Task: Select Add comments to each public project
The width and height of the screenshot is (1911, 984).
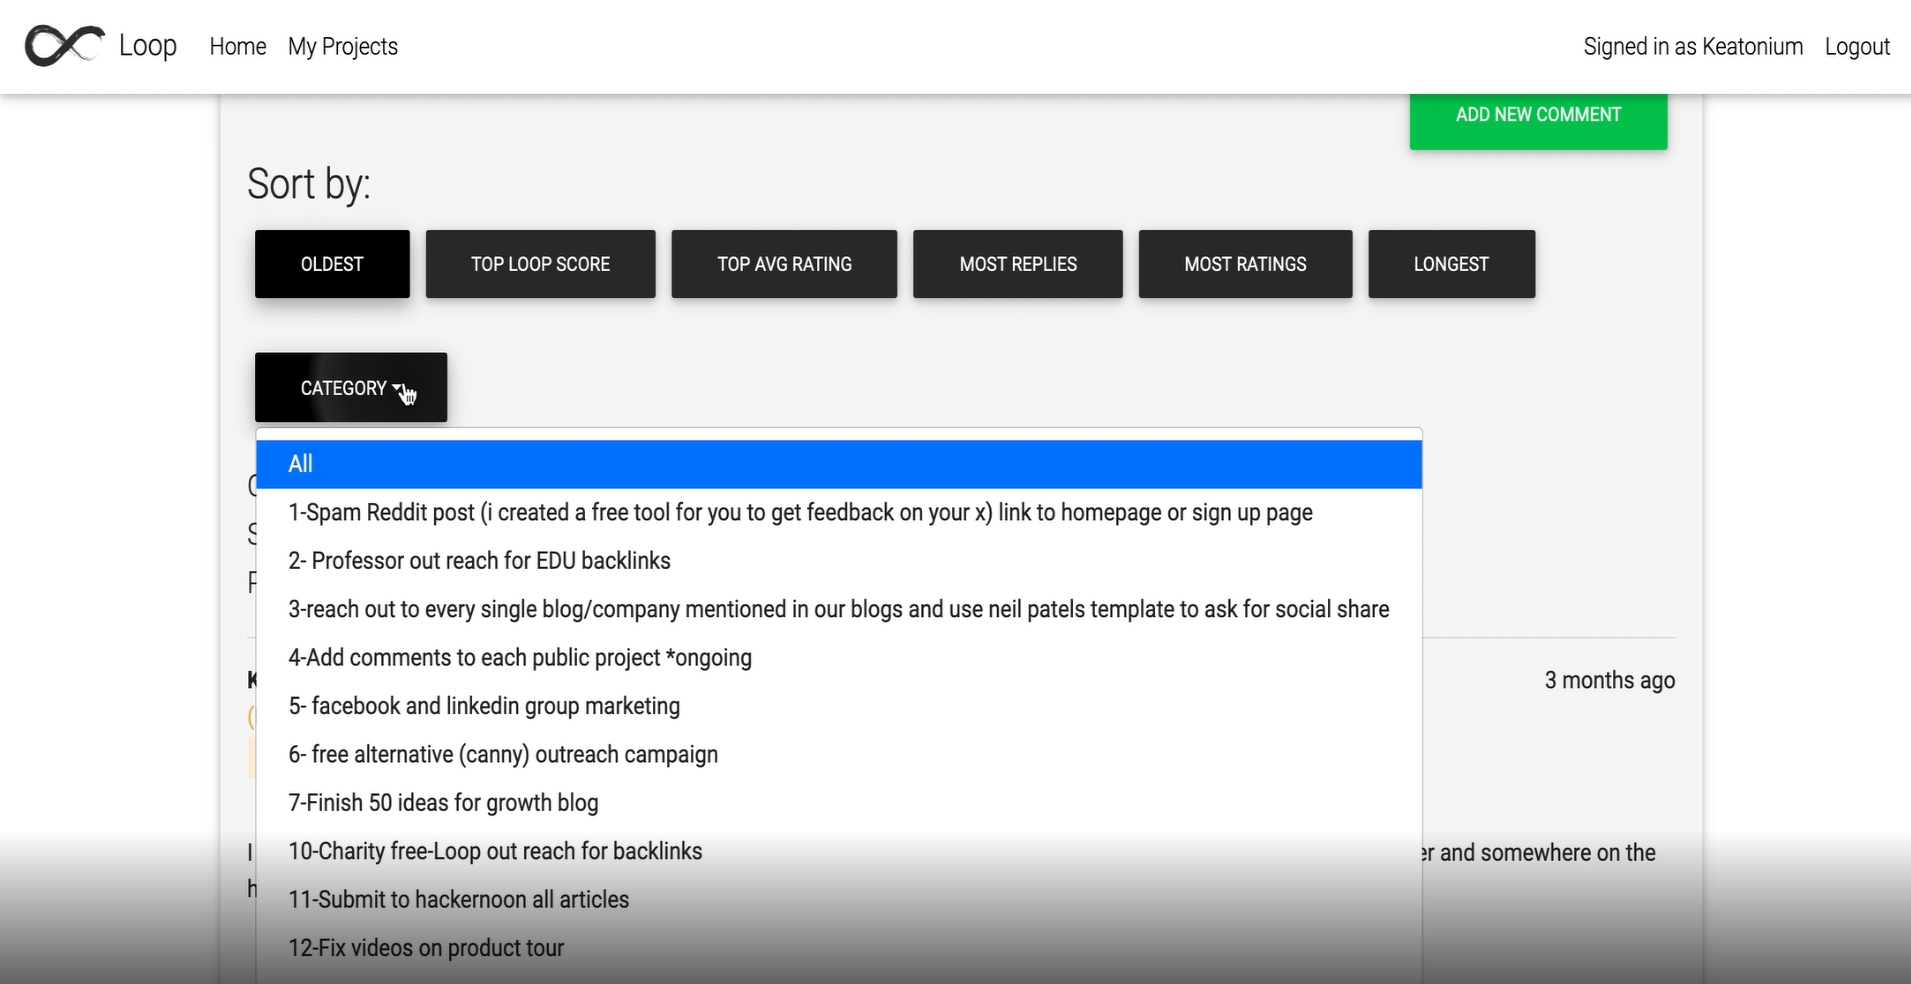Action: (x=839, y=658)
